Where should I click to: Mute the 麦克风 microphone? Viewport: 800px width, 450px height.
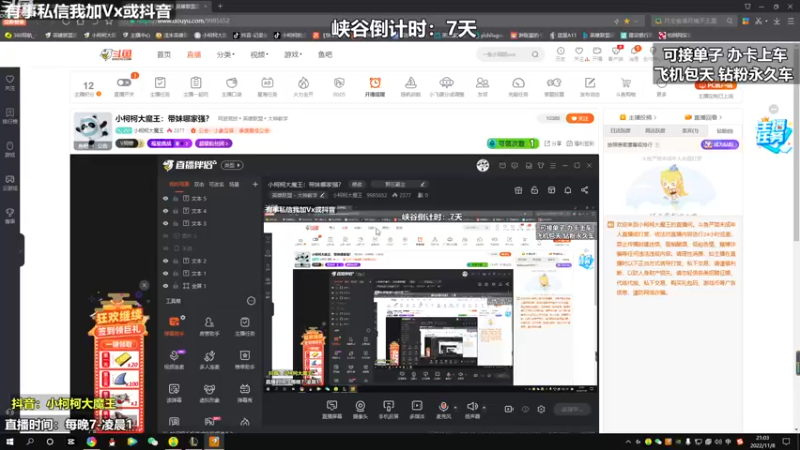443,407
